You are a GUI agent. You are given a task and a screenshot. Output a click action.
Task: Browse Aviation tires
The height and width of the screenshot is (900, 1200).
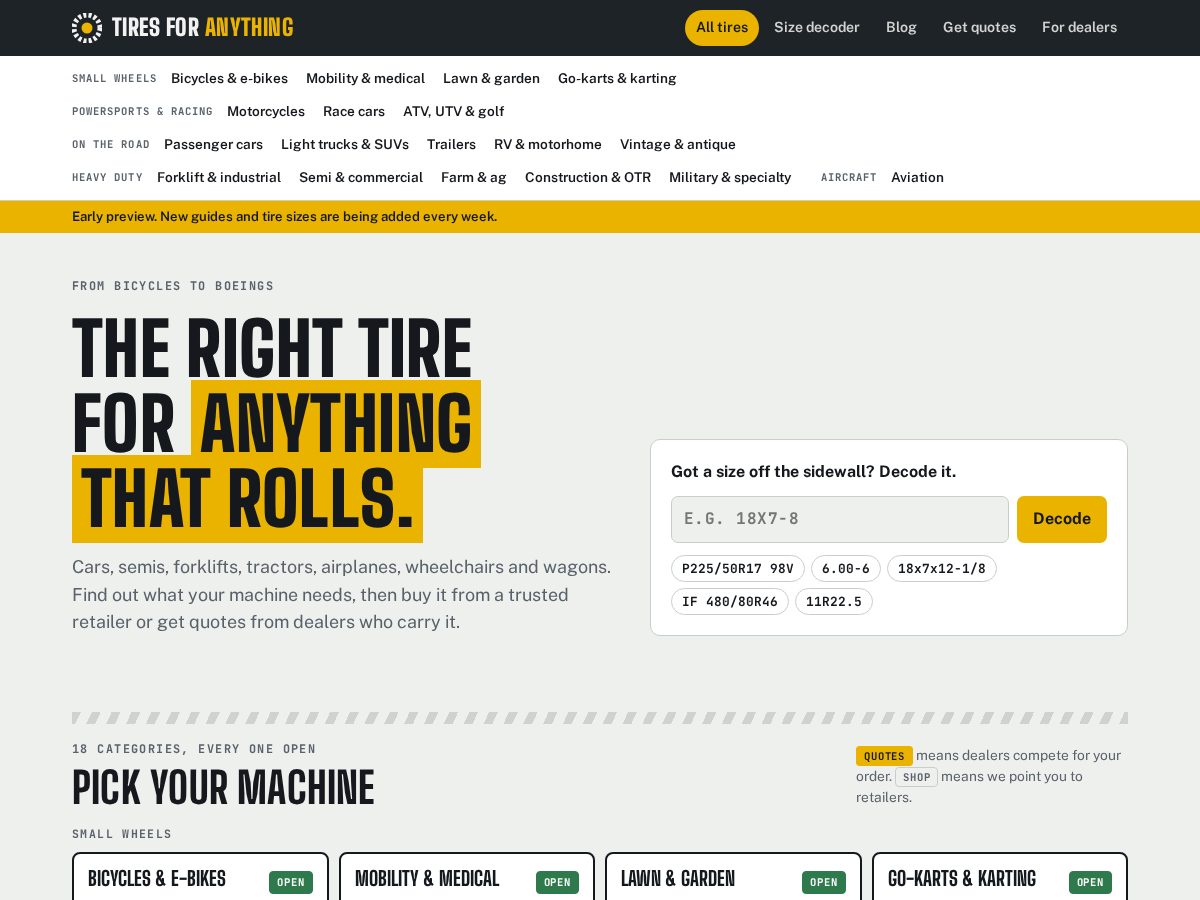tap(917, 177)
